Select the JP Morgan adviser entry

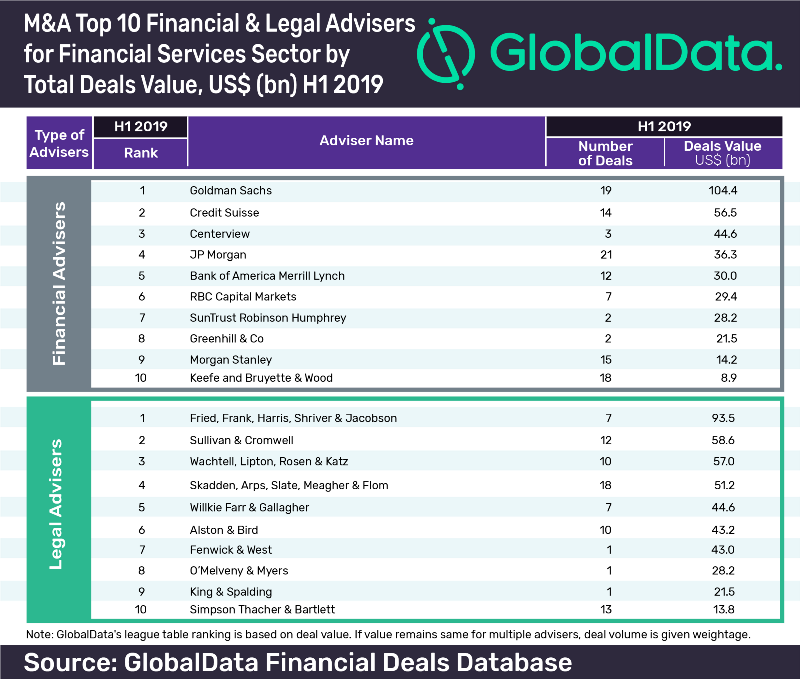coord(218,255)
